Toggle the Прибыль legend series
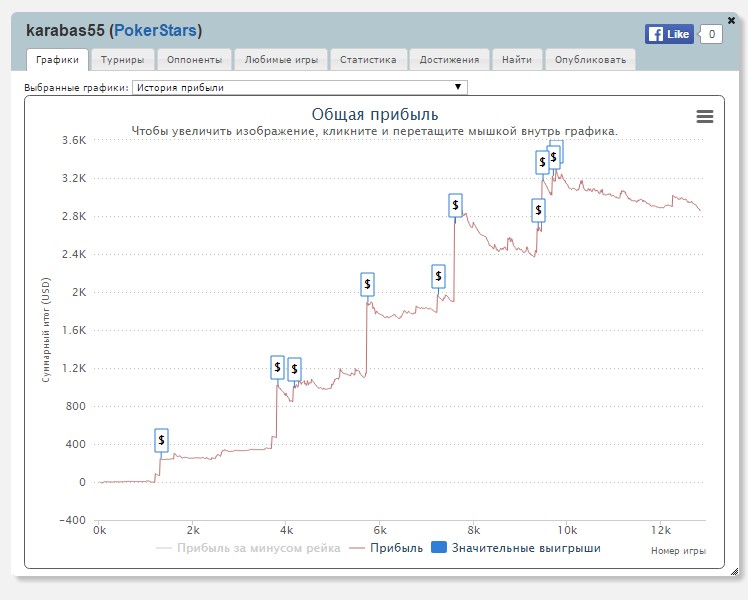The width and height of the screenshot is (748, 600). [386, 548]
